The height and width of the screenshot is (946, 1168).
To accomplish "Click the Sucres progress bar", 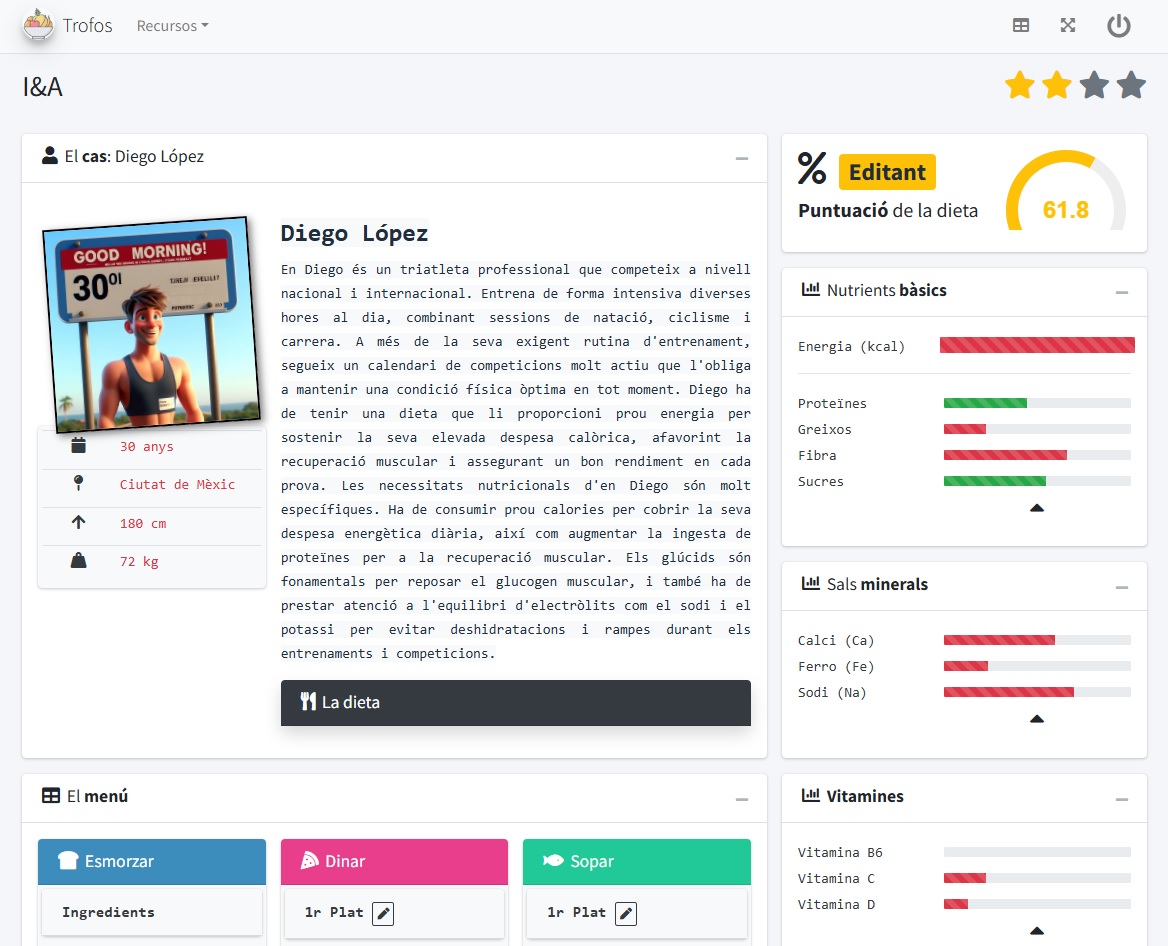I will (x=1037, y=481).
